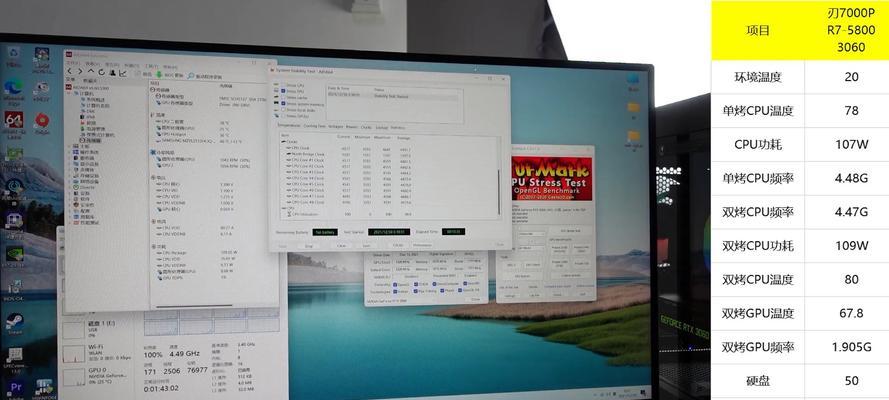Click the clocks list vertical scrollbar
The image size is (889, 400).
point(499,192)
